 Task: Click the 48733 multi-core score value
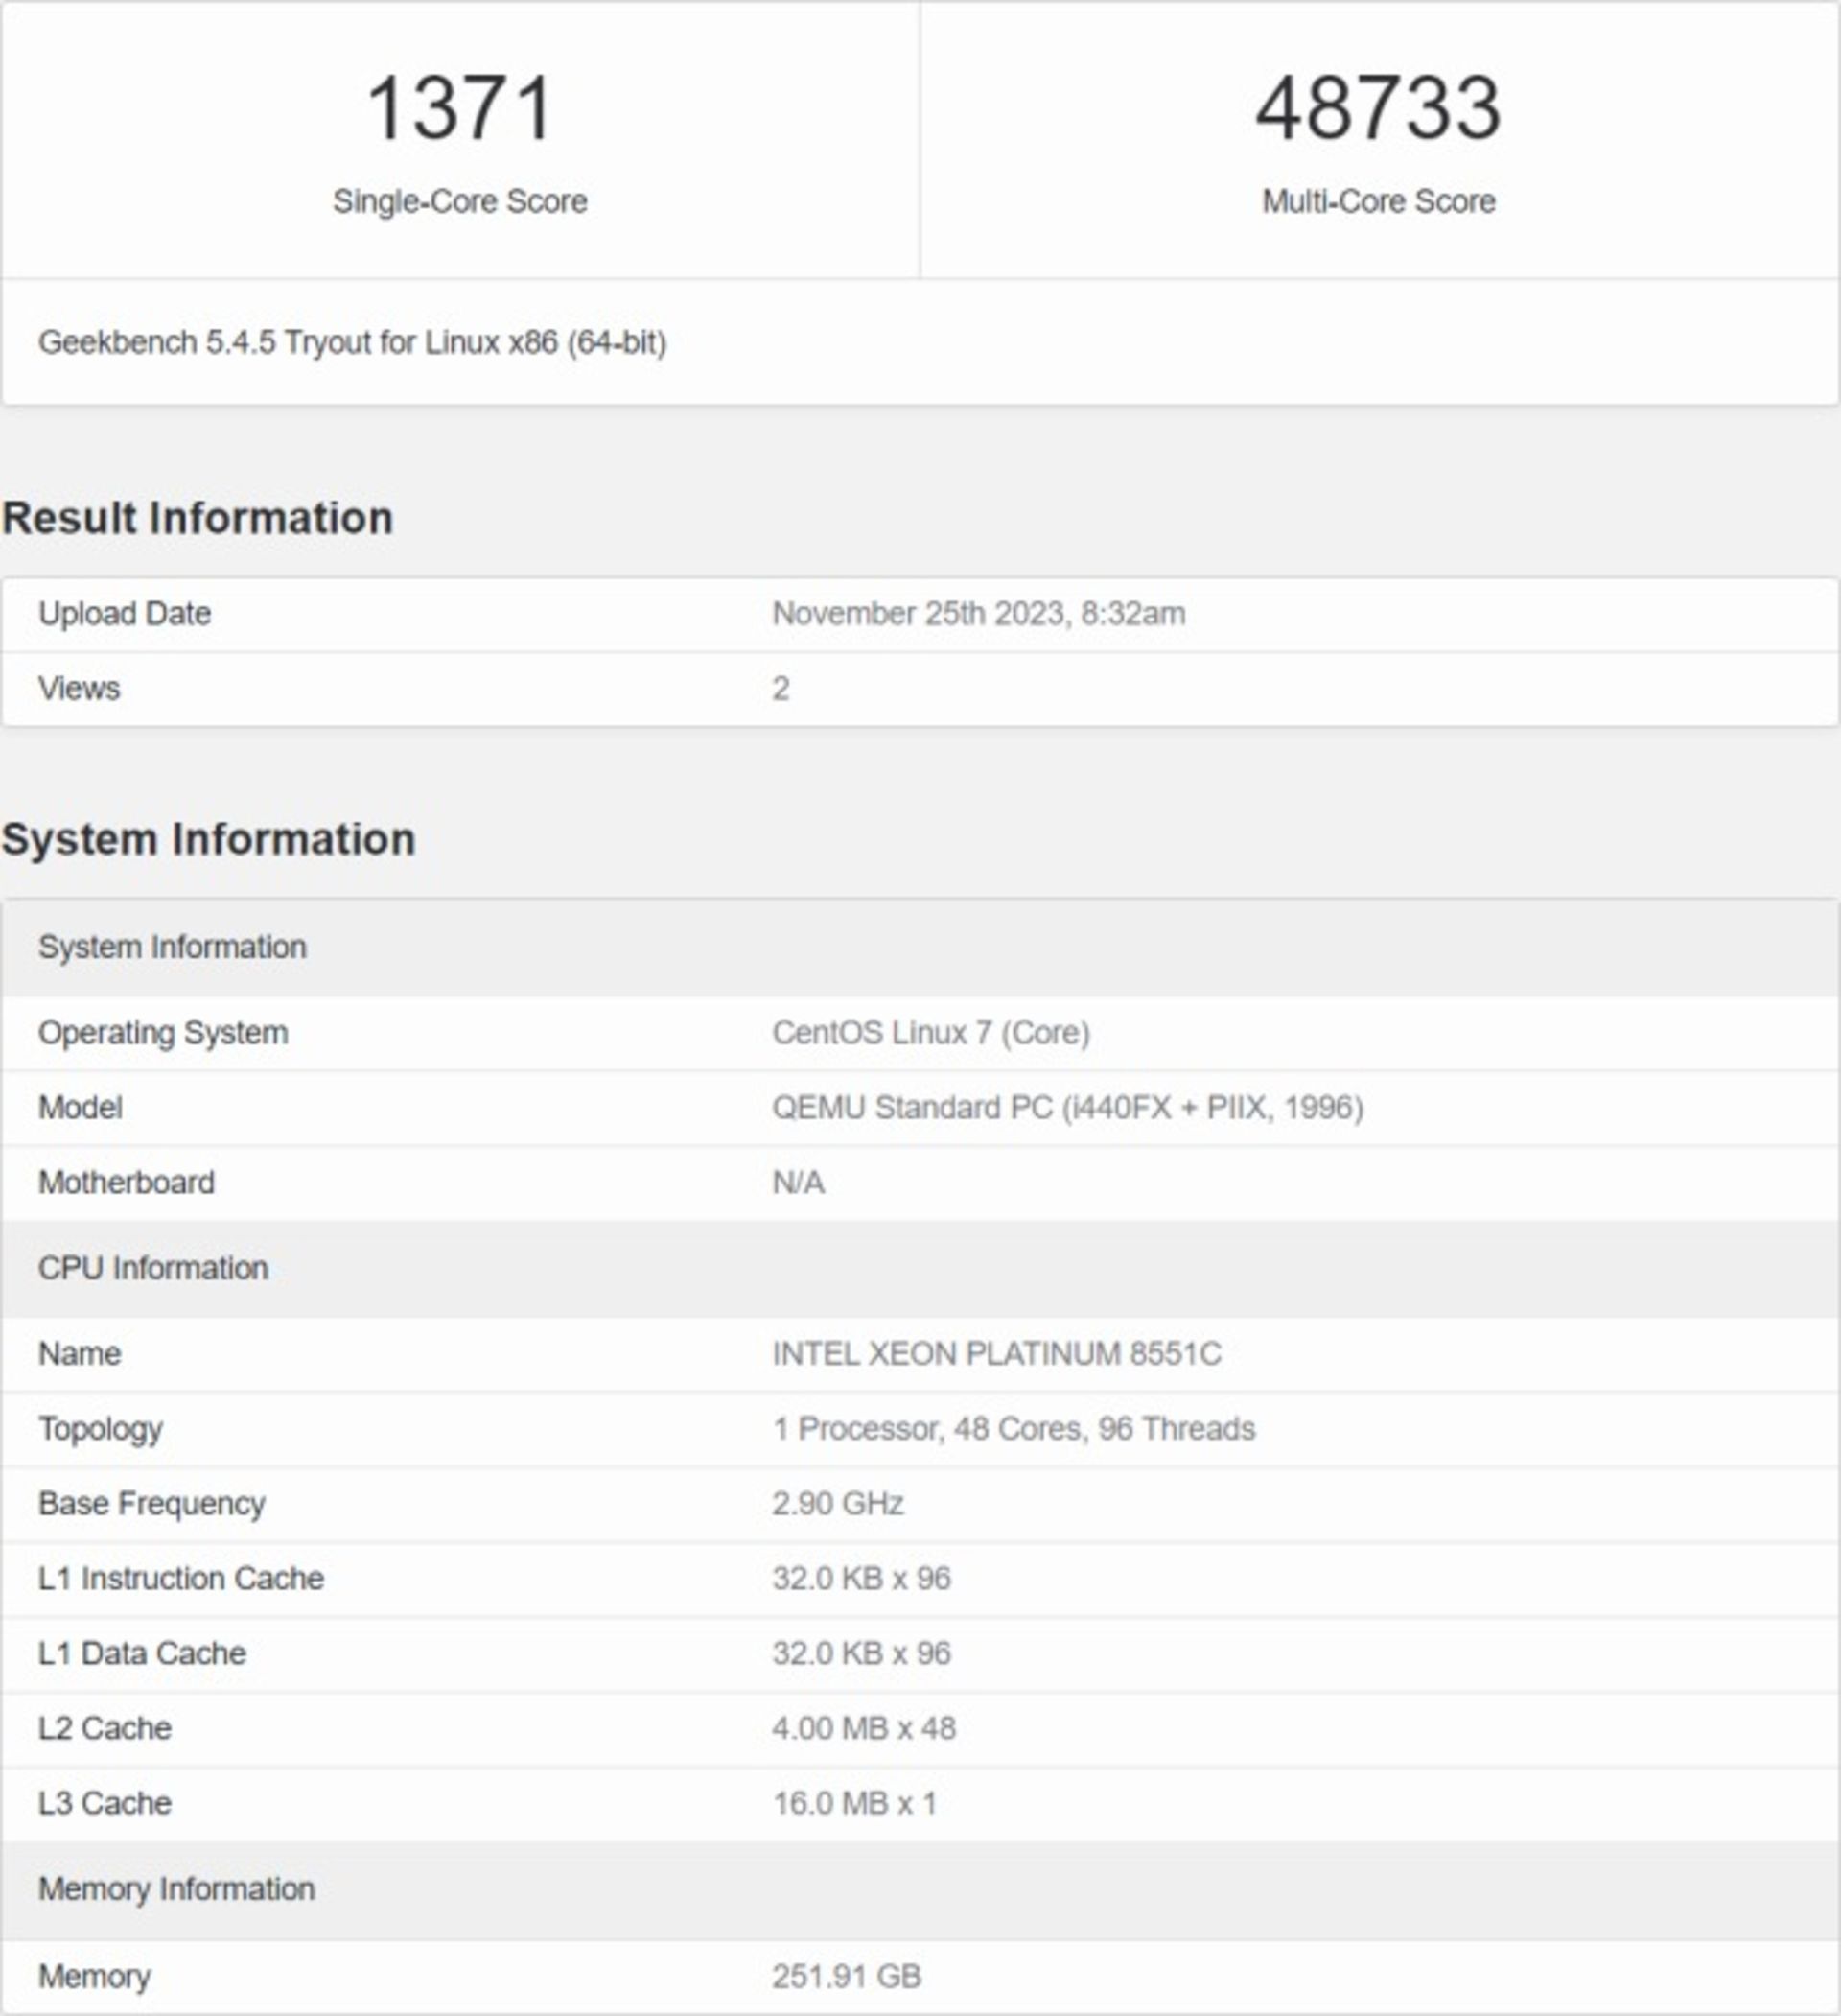1378,108
